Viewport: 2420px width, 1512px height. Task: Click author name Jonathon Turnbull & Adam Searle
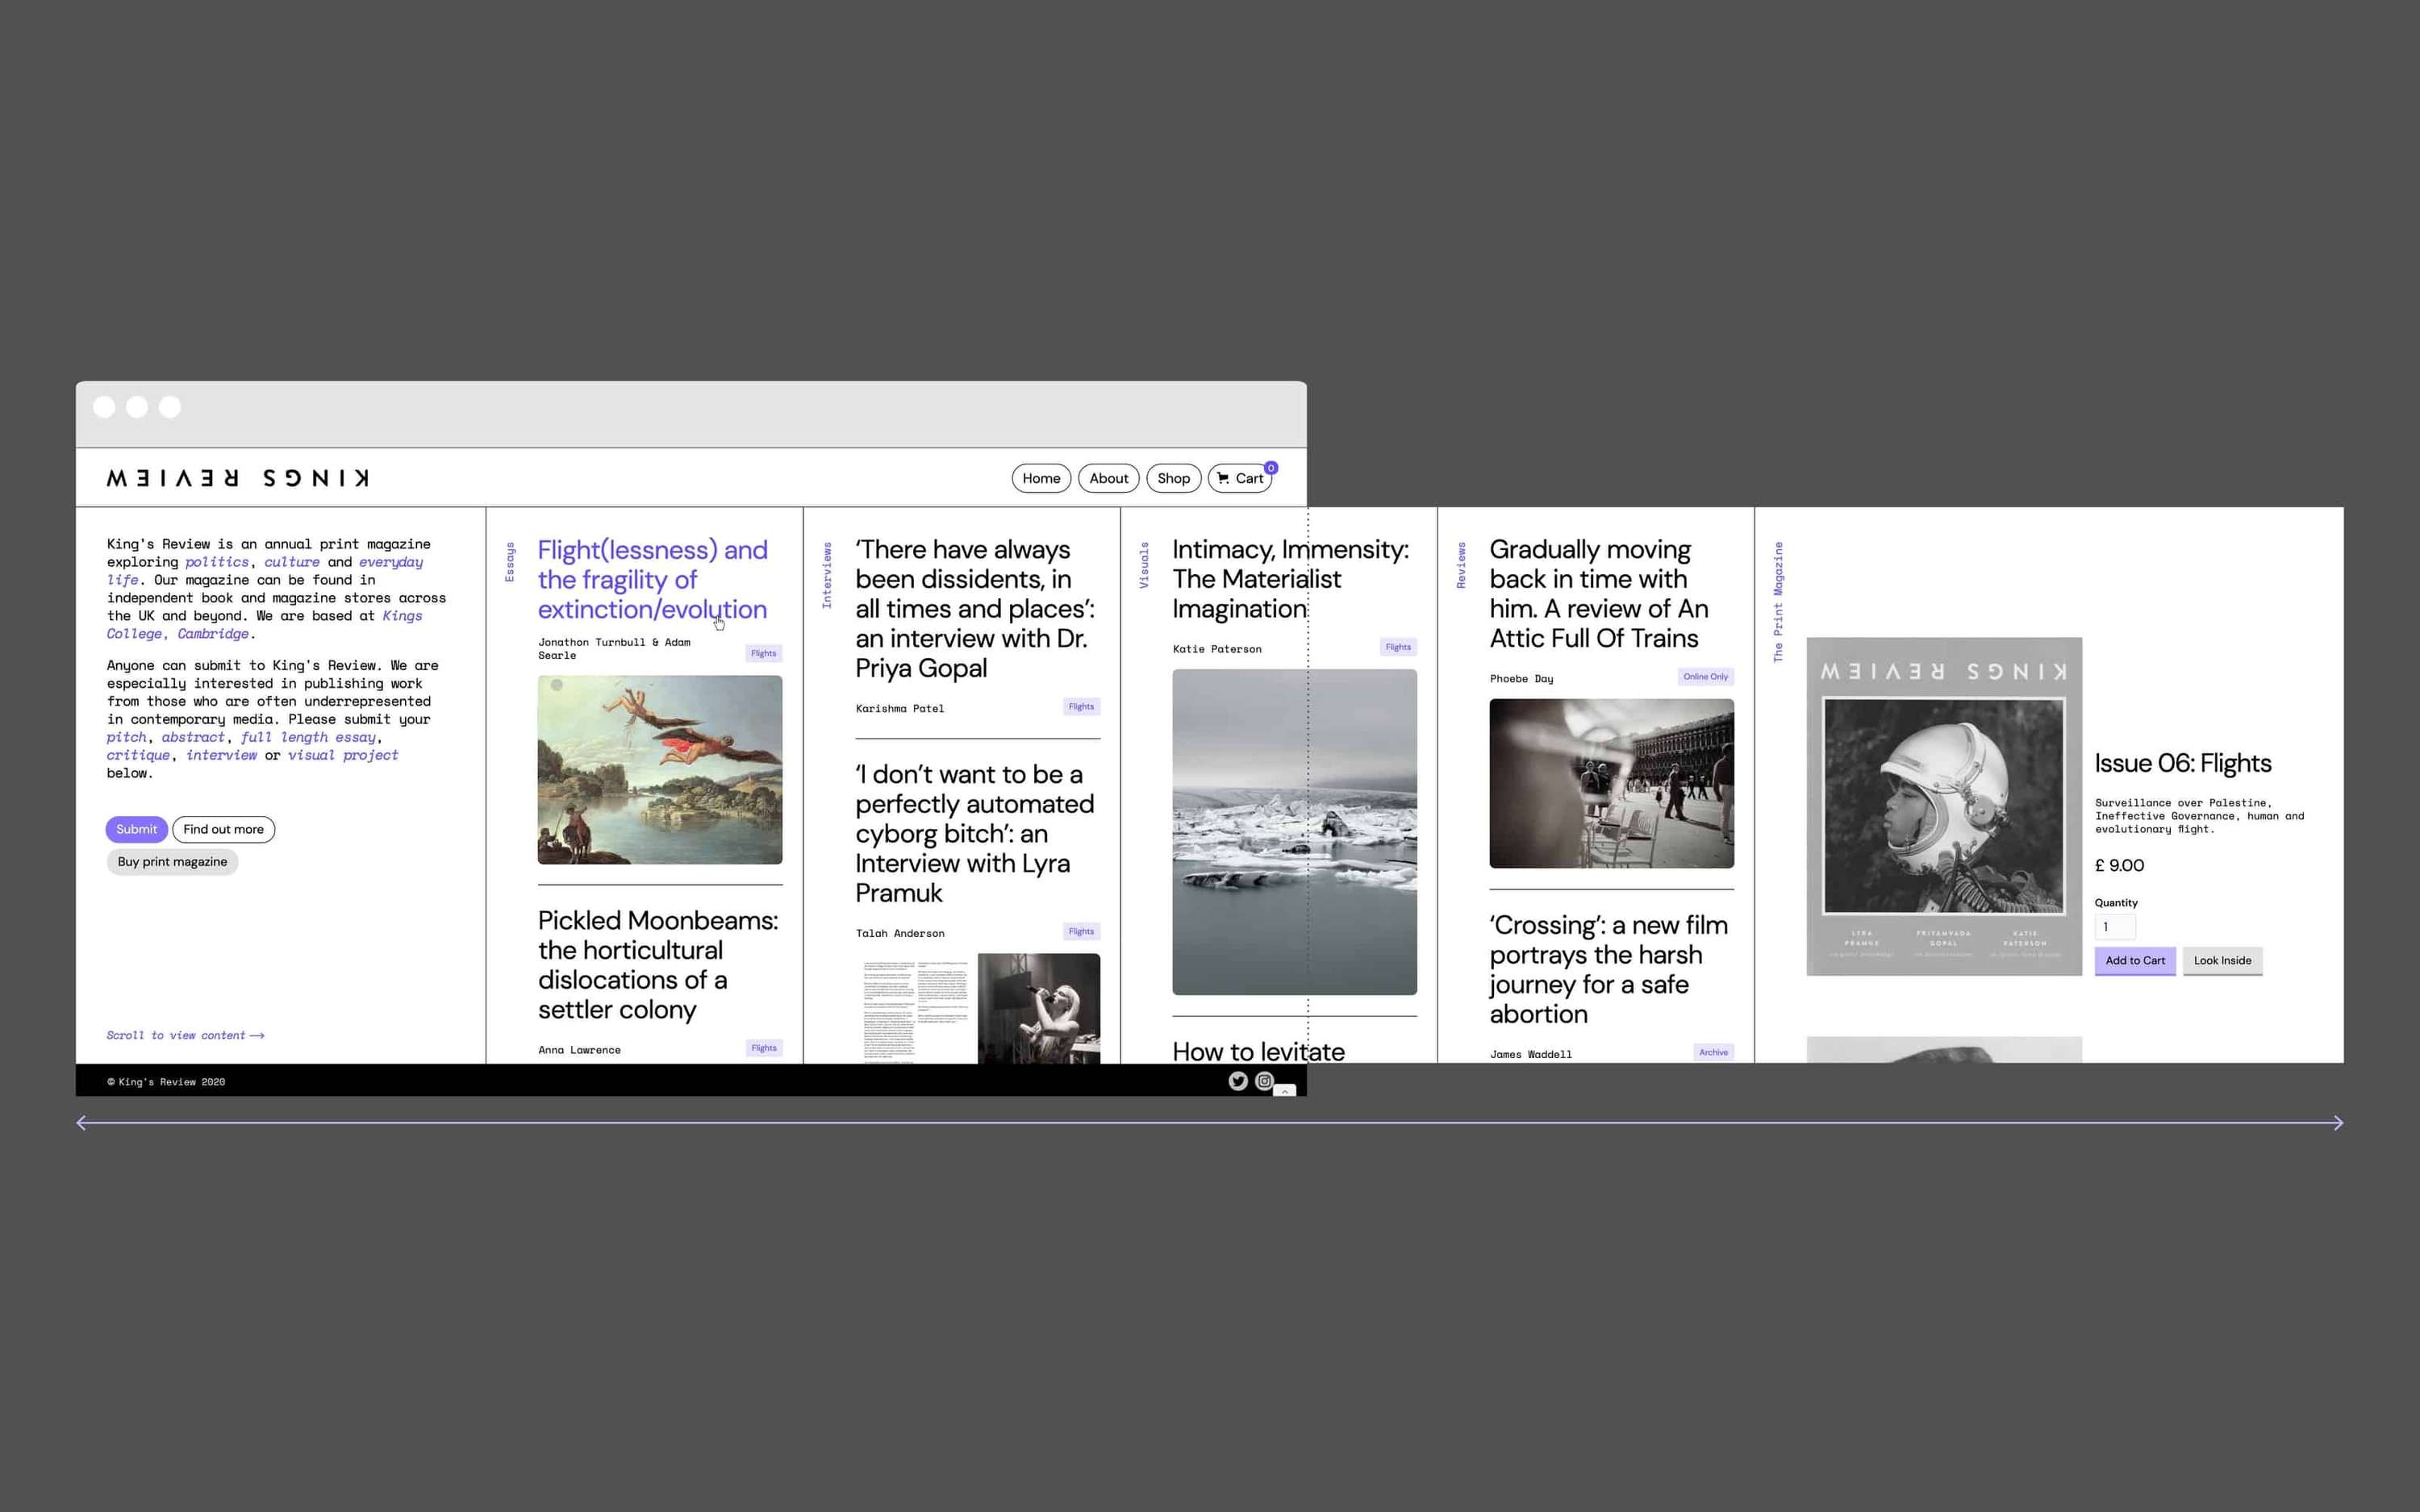(x=614, y=649)
